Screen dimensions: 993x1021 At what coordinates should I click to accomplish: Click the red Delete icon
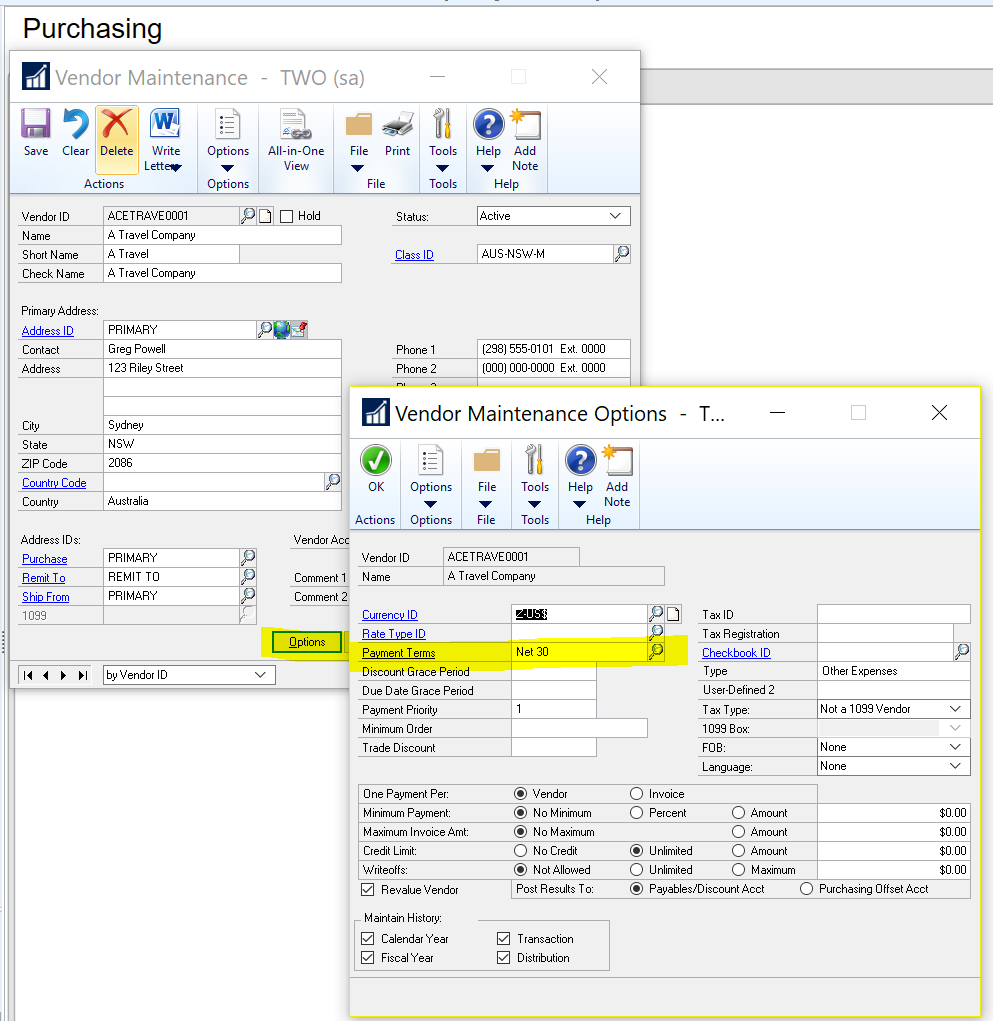(x=117, y=125)
